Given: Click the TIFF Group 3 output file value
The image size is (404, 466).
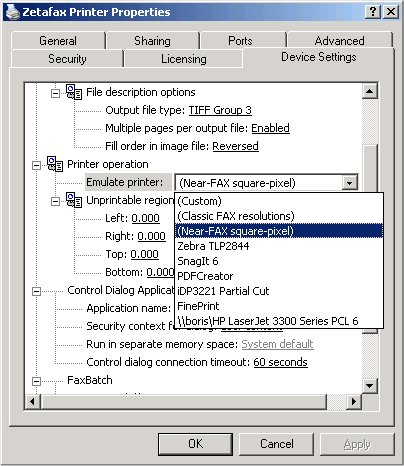Looking at the screenshot, I should (220, 110).
